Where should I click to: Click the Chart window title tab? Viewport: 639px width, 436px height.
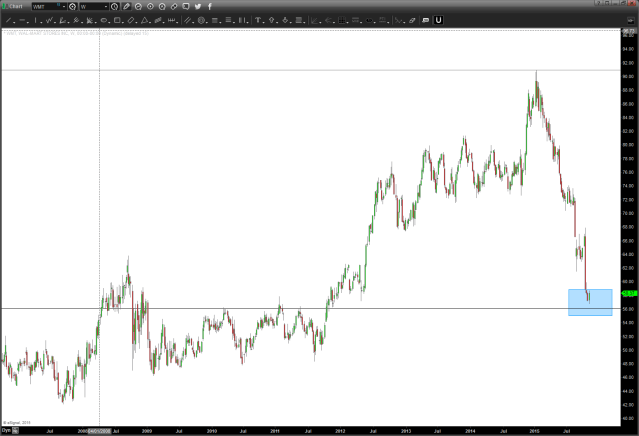click(x=16, y=6)
